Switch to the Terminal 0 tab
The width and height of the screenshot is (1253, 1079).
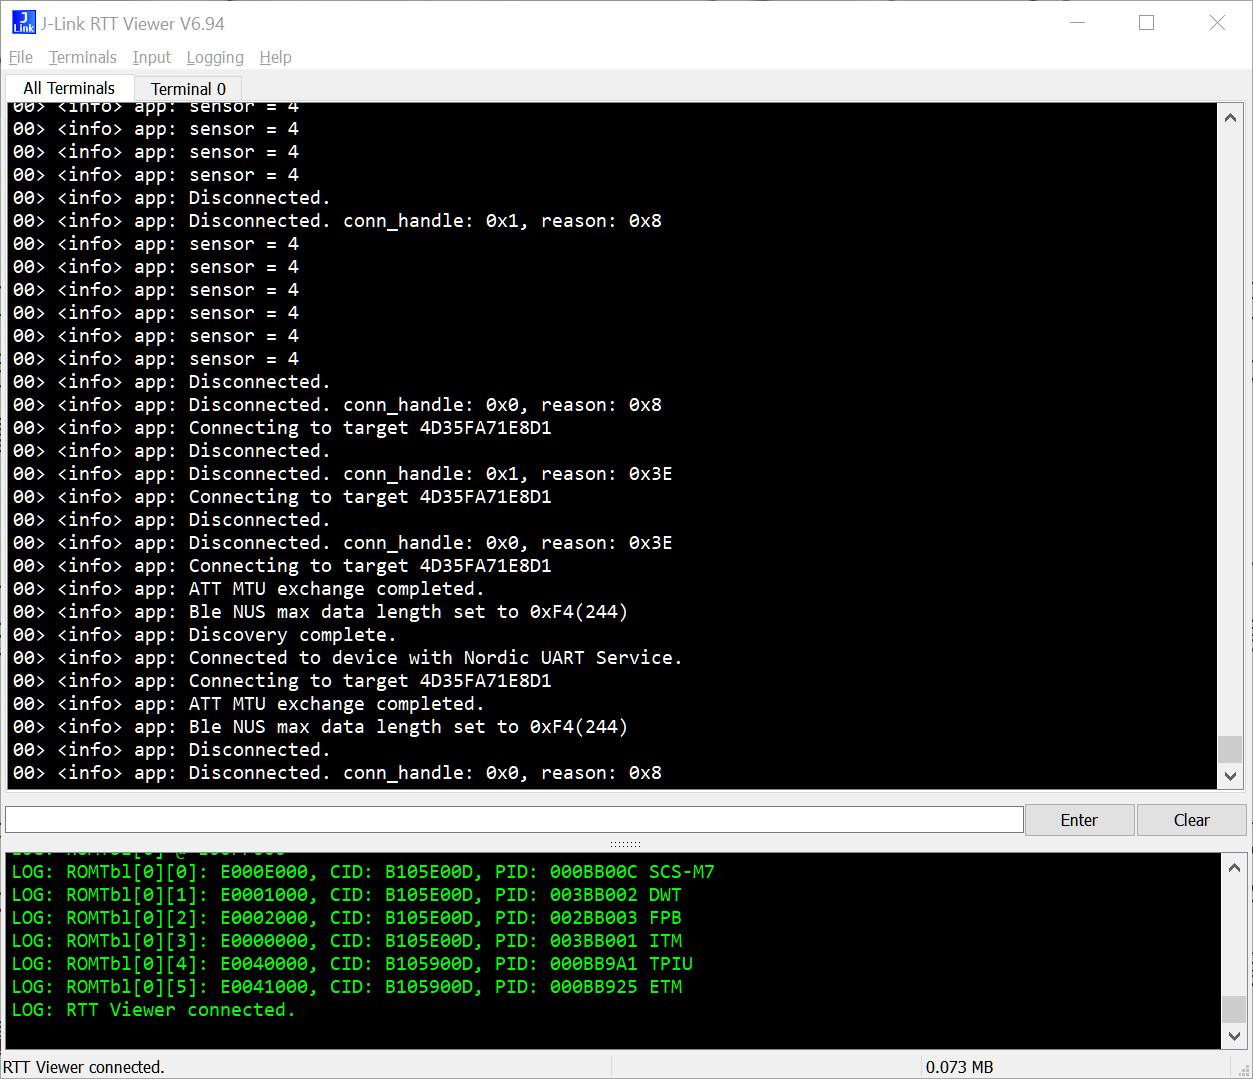pos(188,89)
